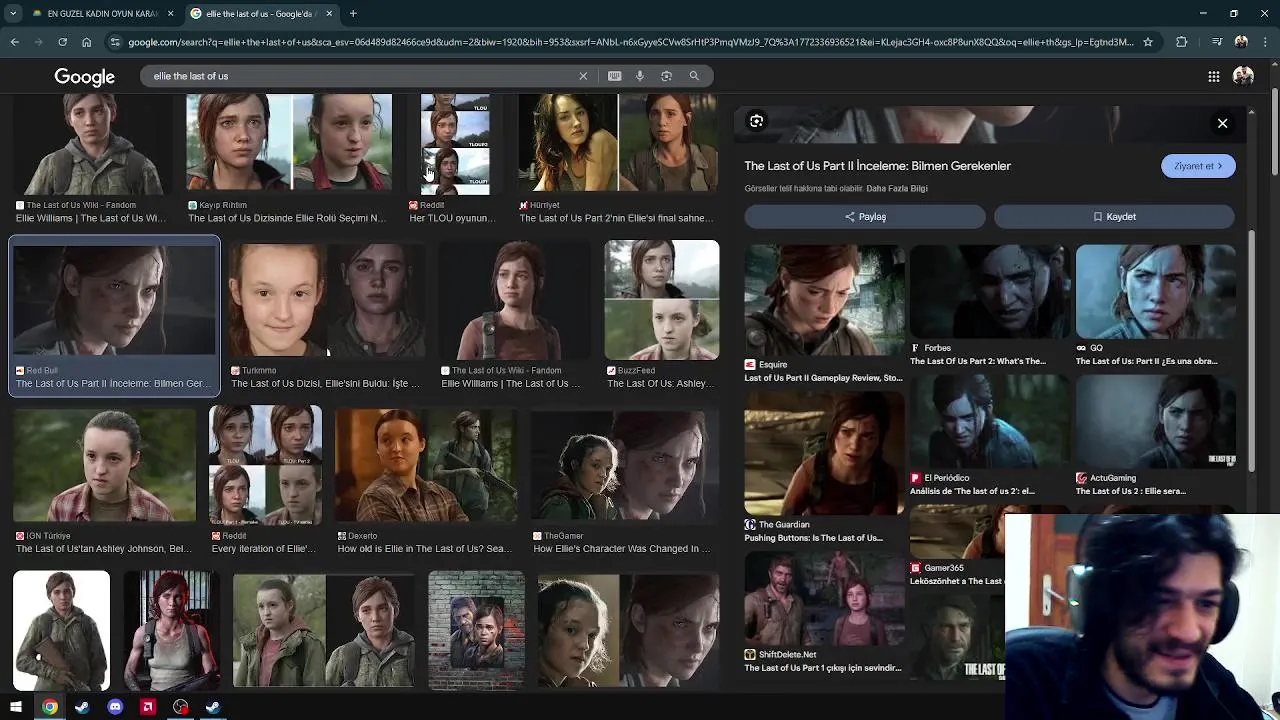Screen dimensions: 1280x720
Task: Open 'The Last of Us Part II İnceleme' preview title
Action: point(877,166)
